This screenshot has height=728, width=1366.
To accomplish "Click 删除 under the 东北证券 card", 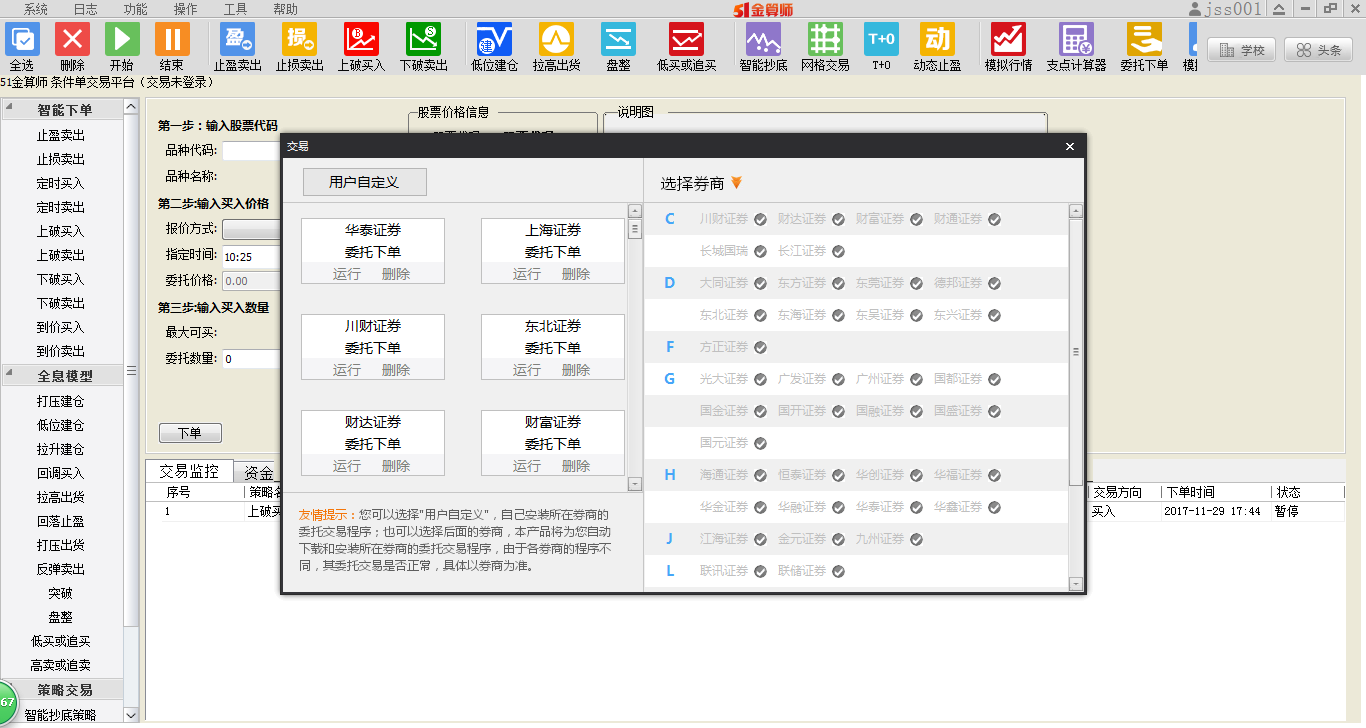I will (576, 370).
